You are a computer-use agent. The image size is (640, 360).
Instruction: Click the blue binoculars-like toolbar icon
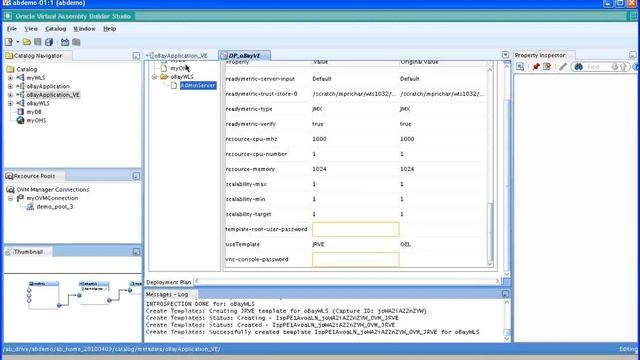click(x=65, y=42)
